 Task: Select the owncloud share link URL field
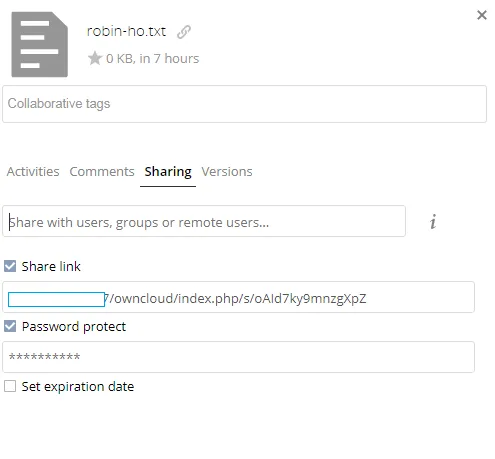pos(238,297)
